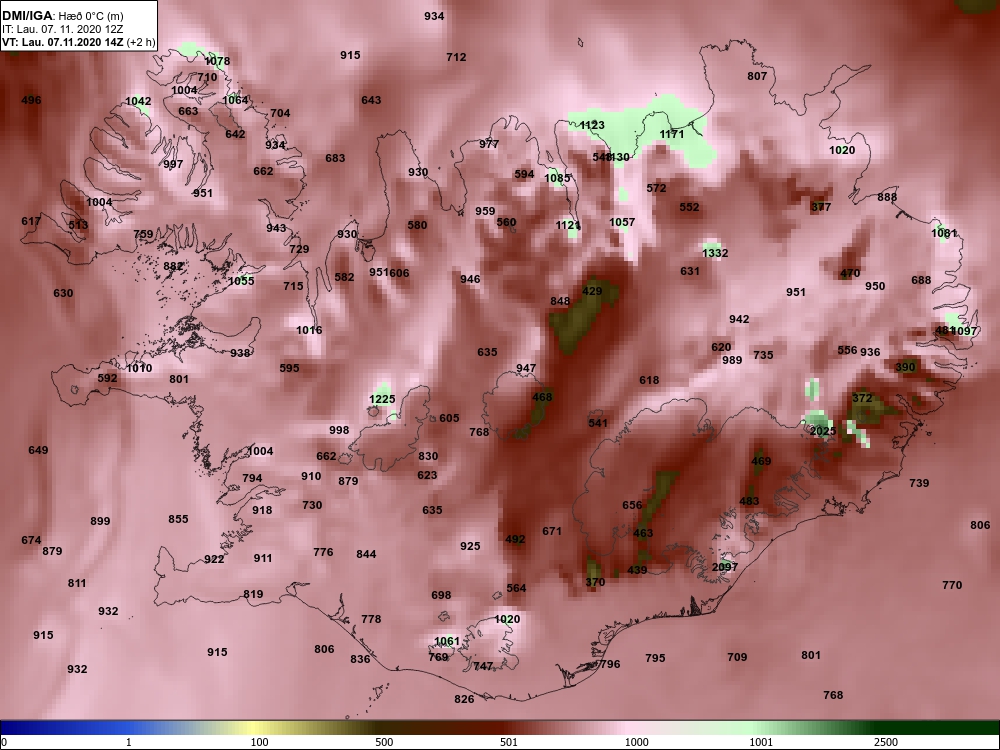Click the map value 372
Screen dimensions: 1000x750
[862, 398]
